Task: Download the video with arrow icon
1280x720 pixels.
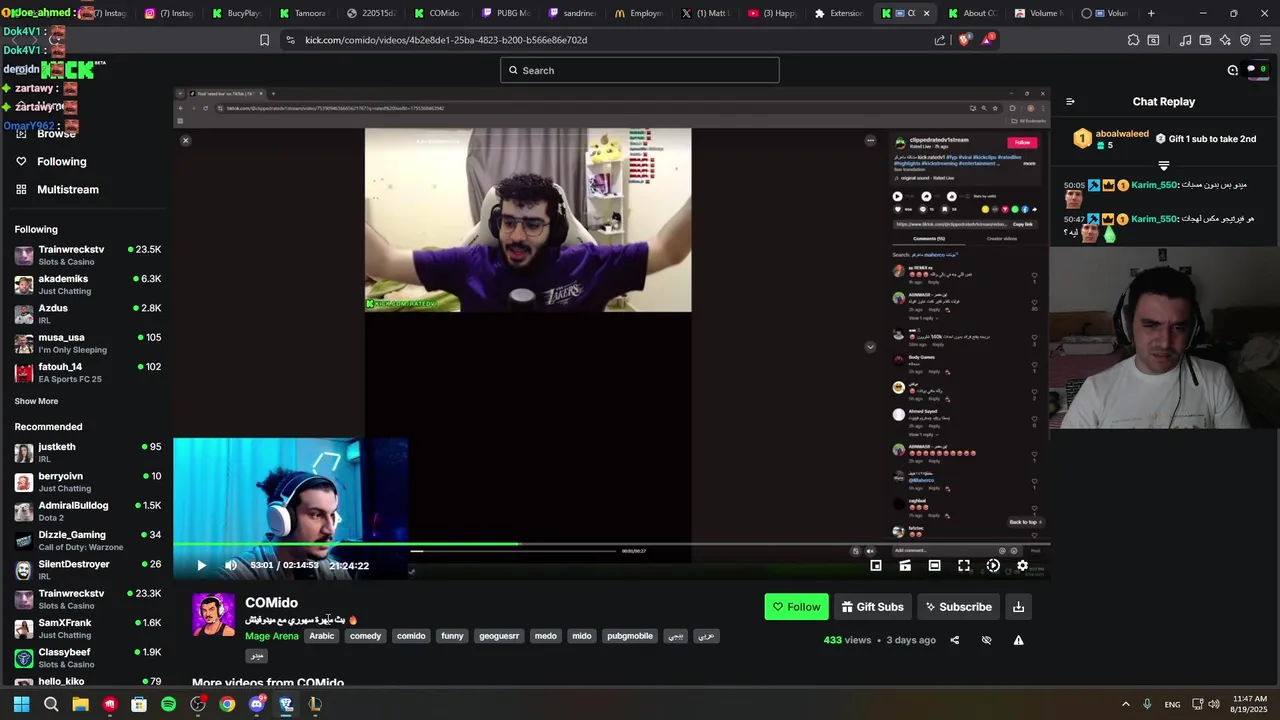Action: tap(1018, 607)
